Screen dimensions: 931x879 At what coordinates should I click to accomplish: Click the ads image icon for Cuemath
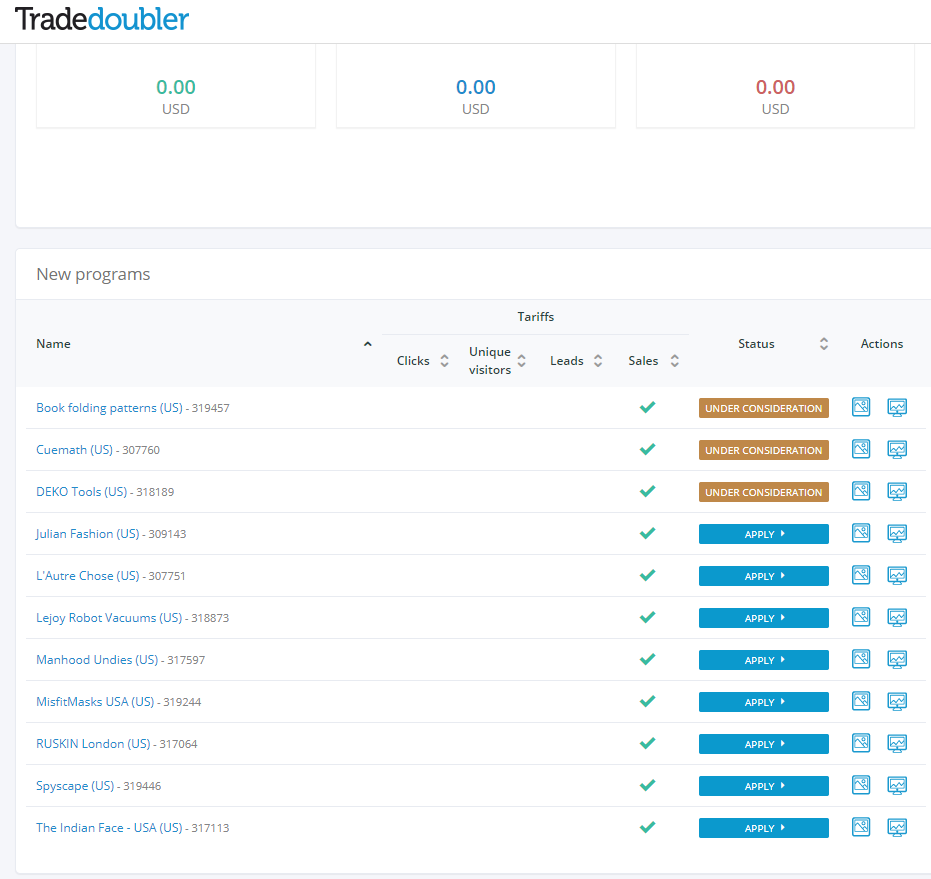(861, 449)
